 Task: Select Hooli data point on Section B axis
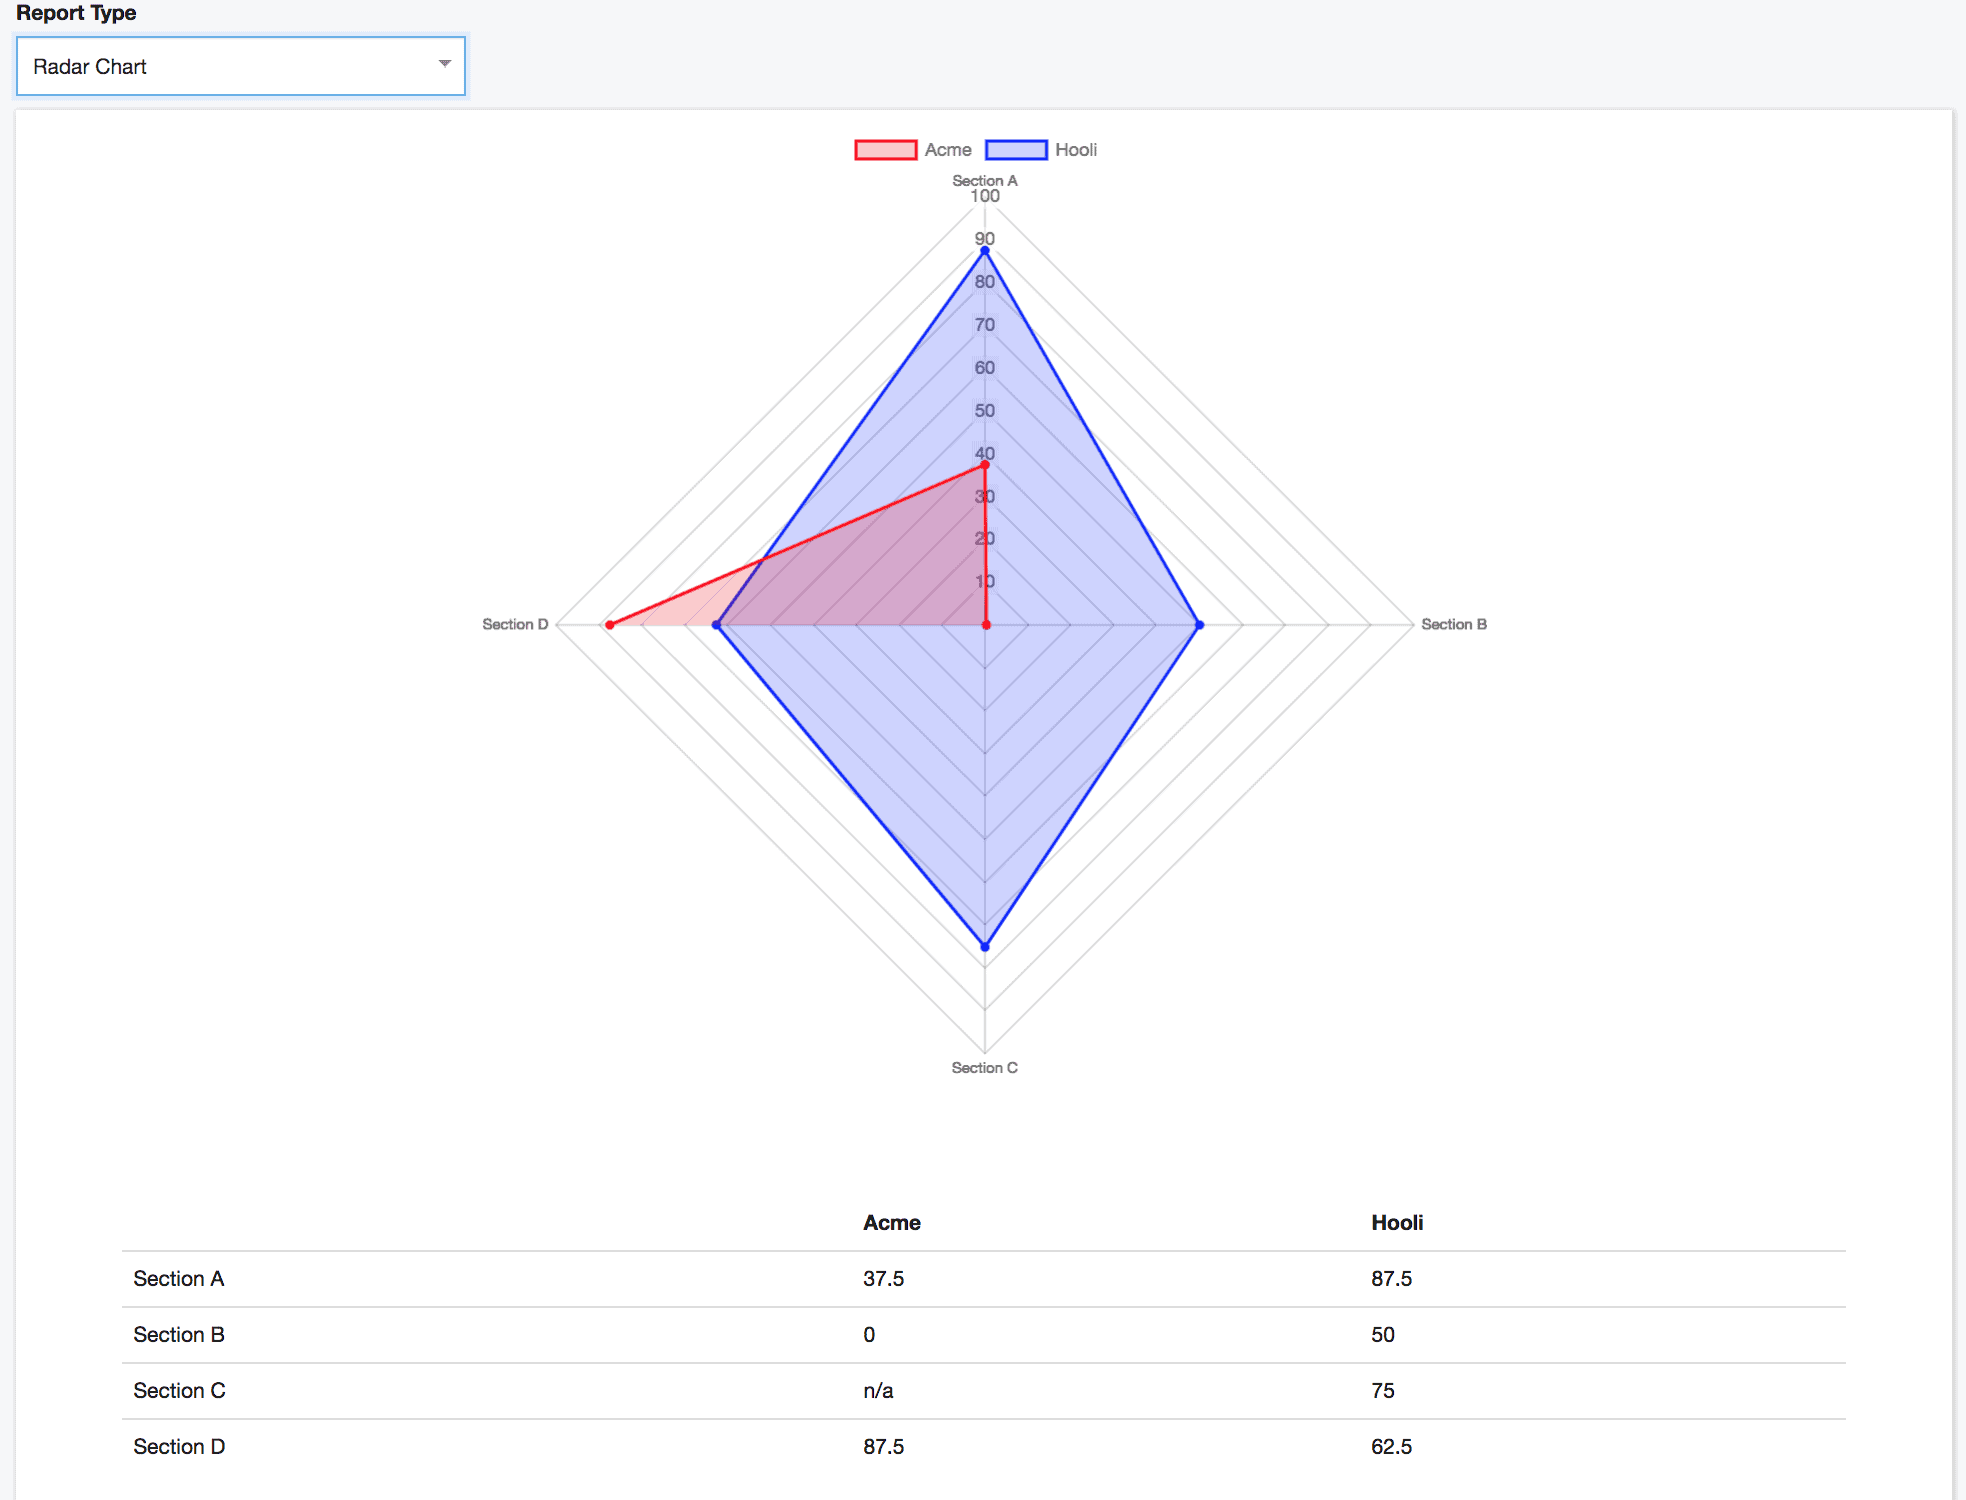(1200, 625)
